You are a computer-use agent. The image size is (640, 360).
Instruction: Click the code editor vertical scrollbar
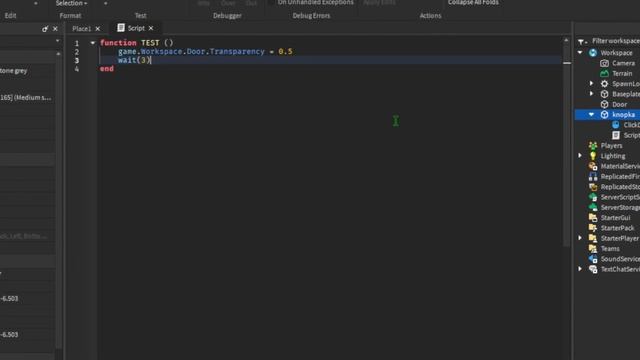[x=567, y=142]
